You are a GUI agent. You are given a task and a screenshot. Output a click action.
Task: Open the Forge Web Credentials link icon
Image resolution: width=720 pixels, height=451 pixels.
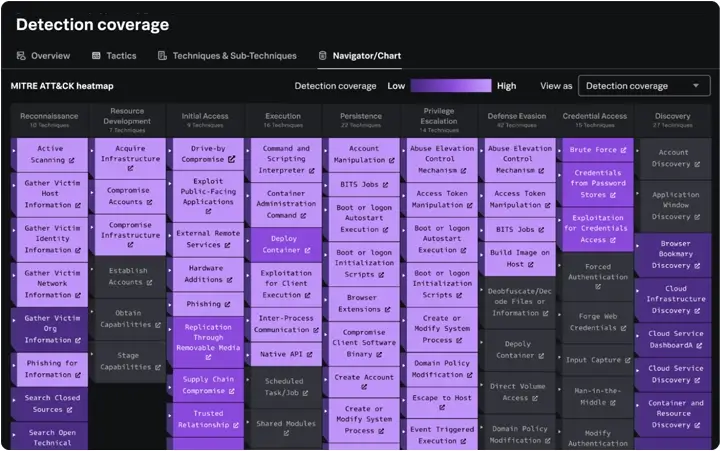621,328
